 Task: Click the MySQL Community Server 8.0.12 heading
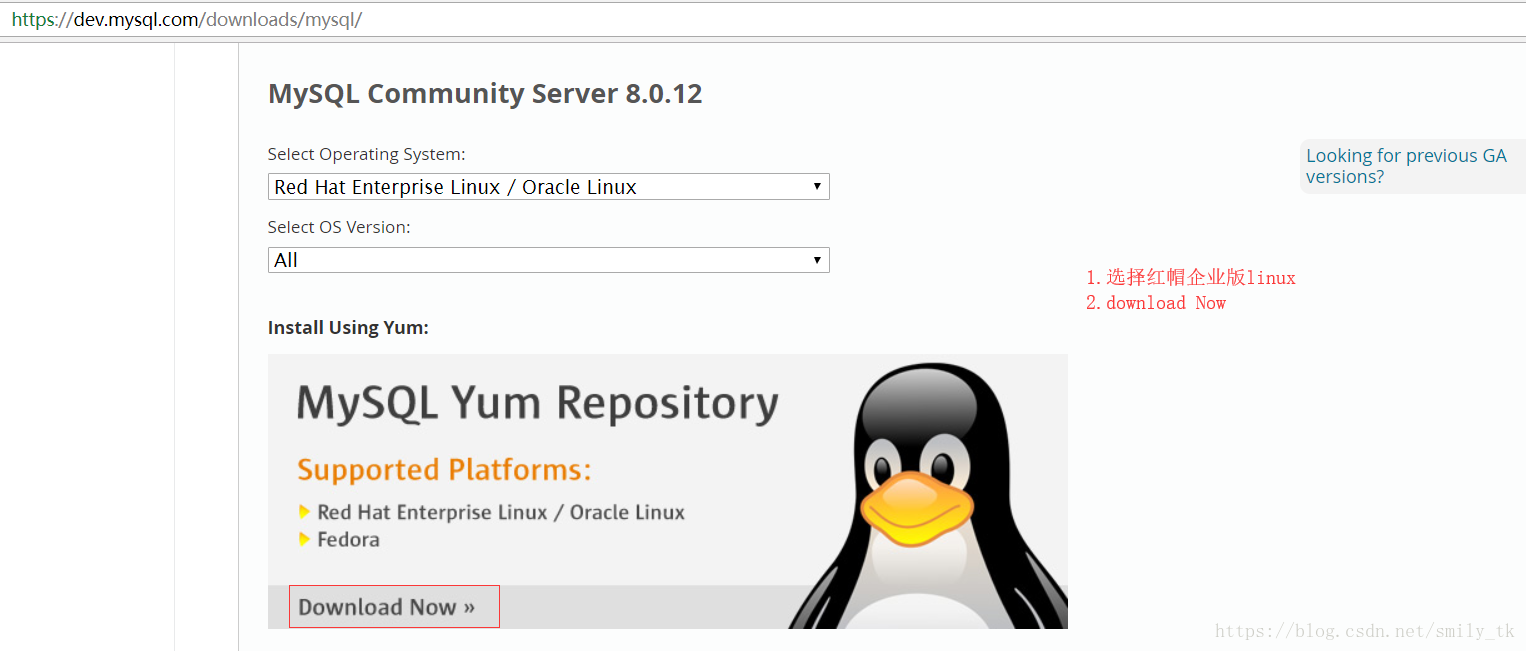(x=485, y=94)
